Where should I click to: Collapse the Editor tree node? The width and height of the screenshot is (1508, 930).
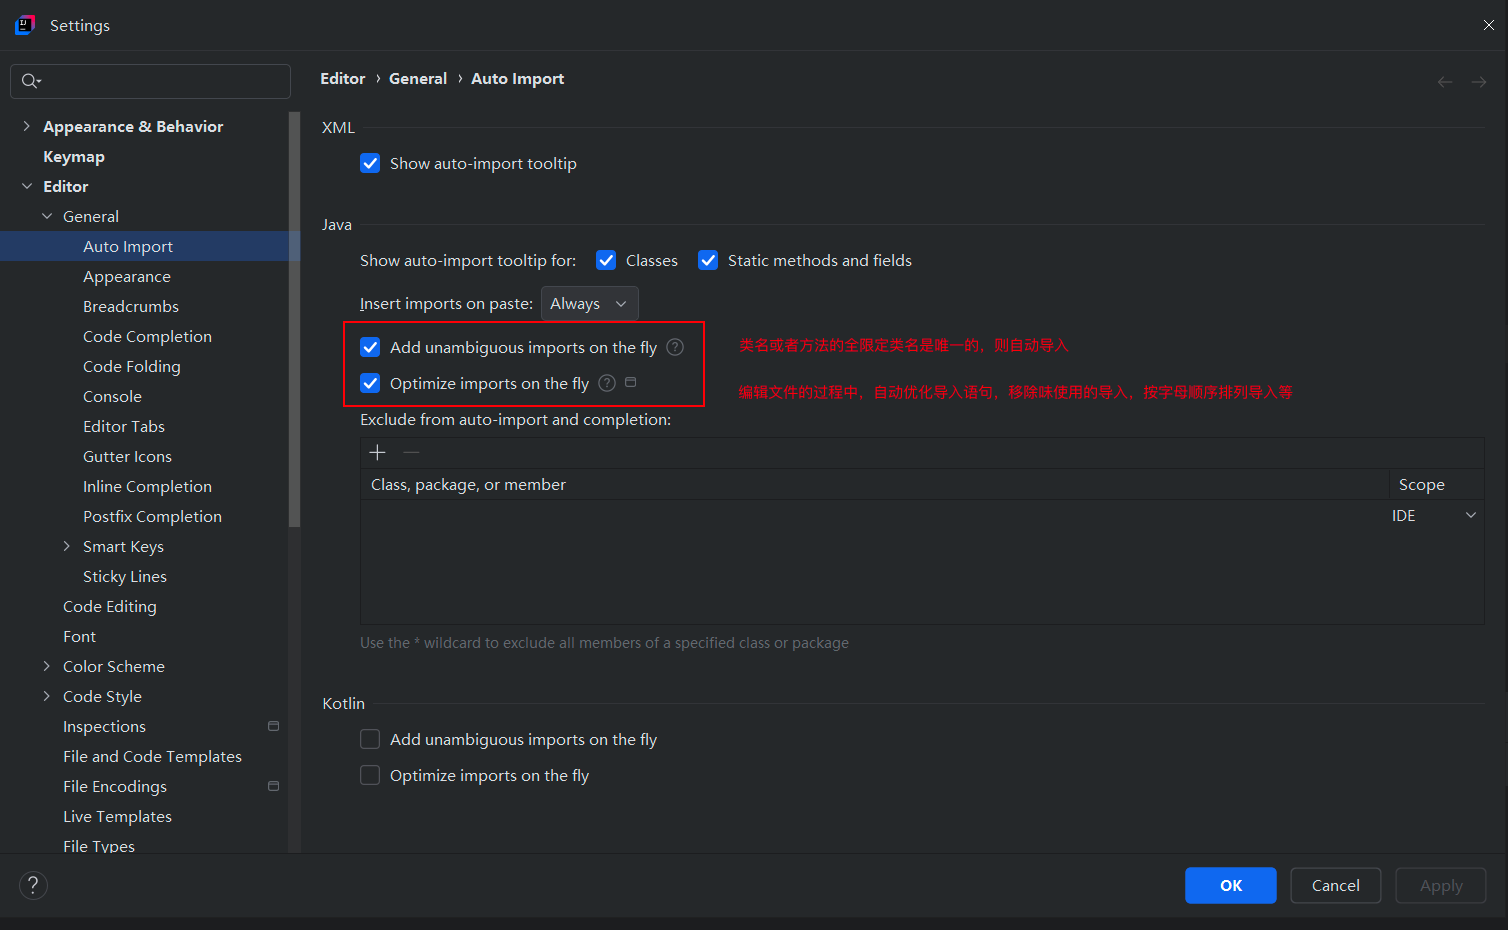coord(27,186)
